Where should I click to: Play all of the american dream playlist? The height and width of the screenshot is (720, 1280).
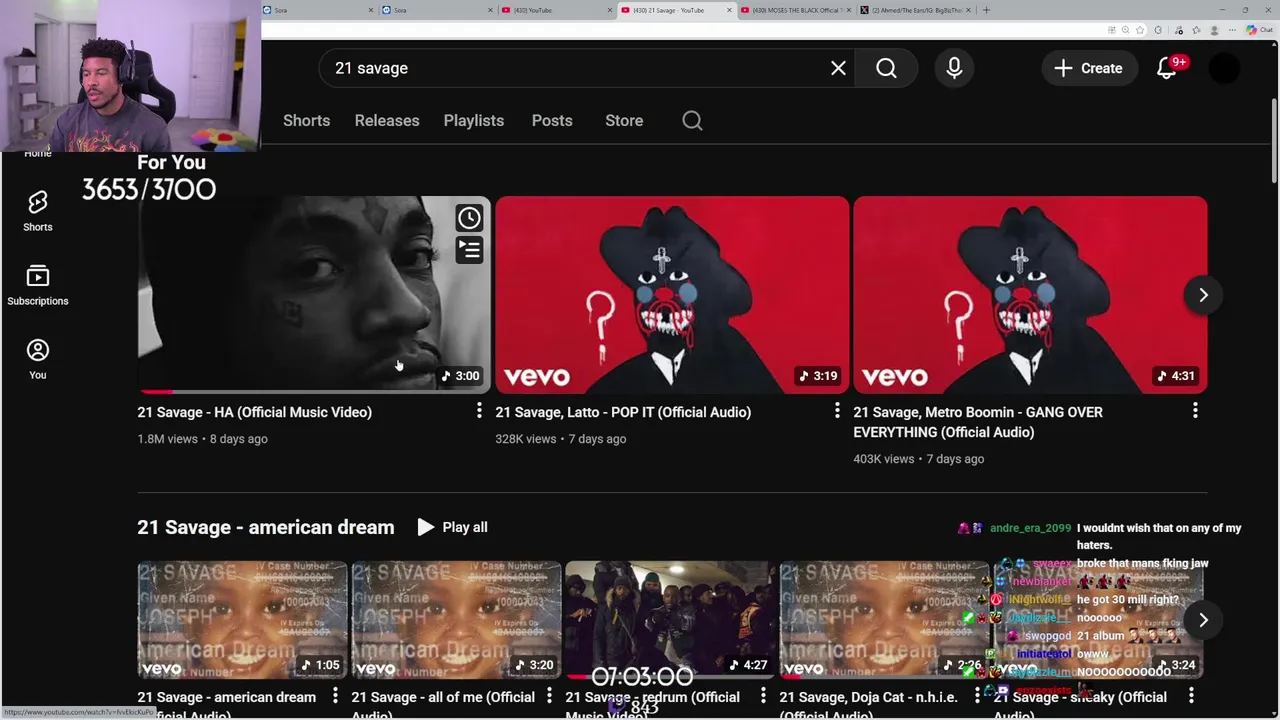pyautogui.click(x=453, y=527)
